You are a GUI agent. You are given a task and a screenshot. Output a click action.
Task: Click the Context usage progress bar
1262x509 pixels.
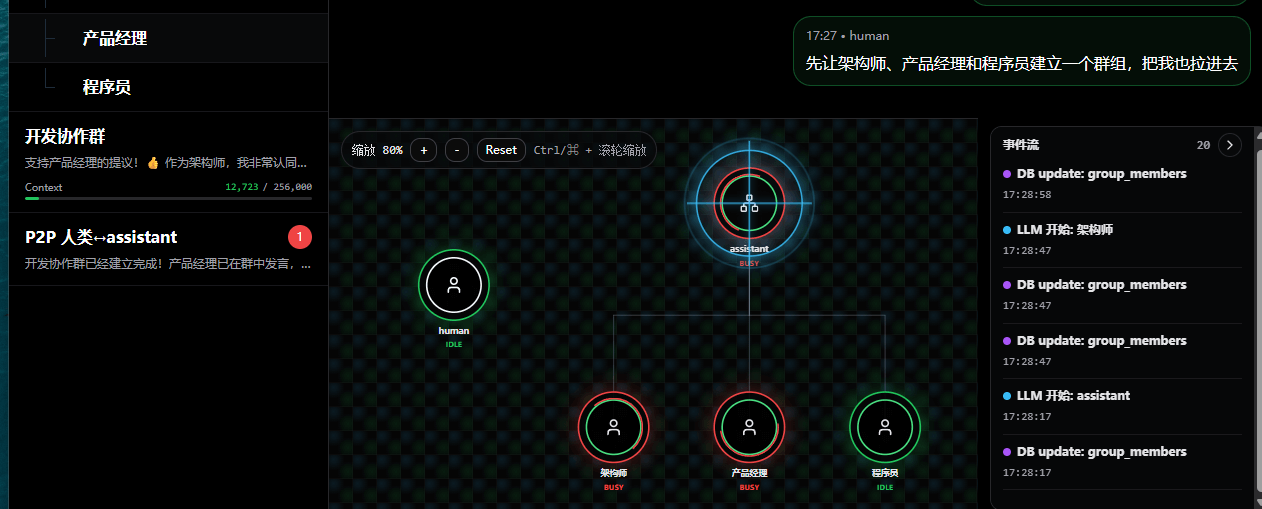tap(168, 198)
